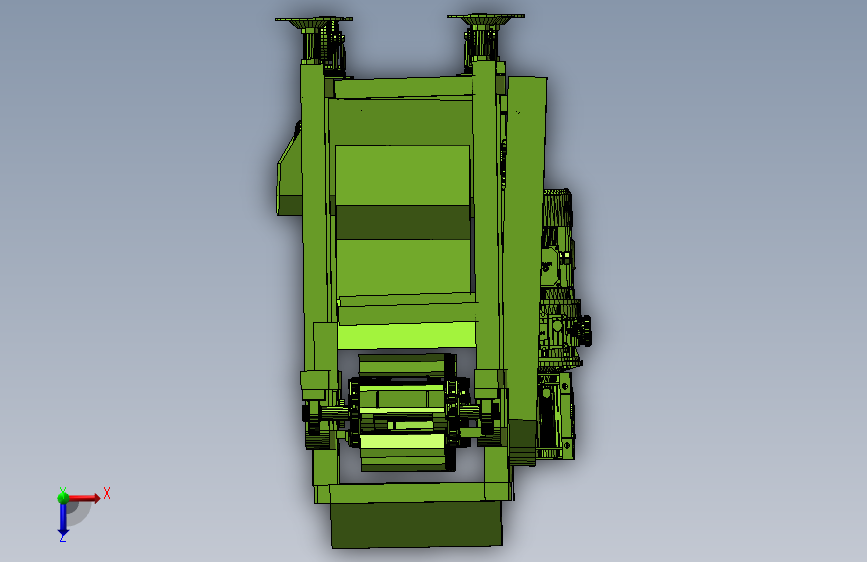Click the red X axis arrow of the triad

tap(84, 498)
